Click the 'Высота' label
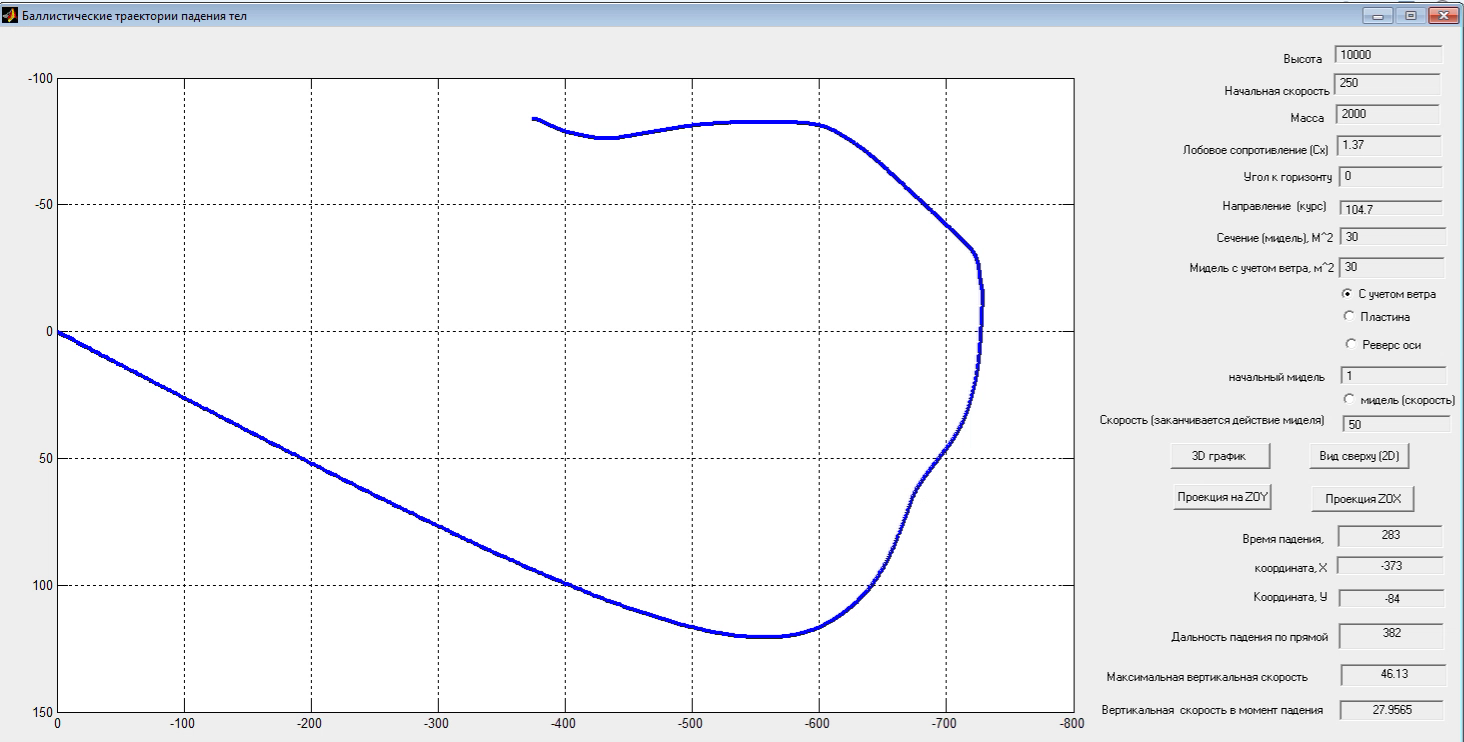The image size is (1464, 742). 1302,59
